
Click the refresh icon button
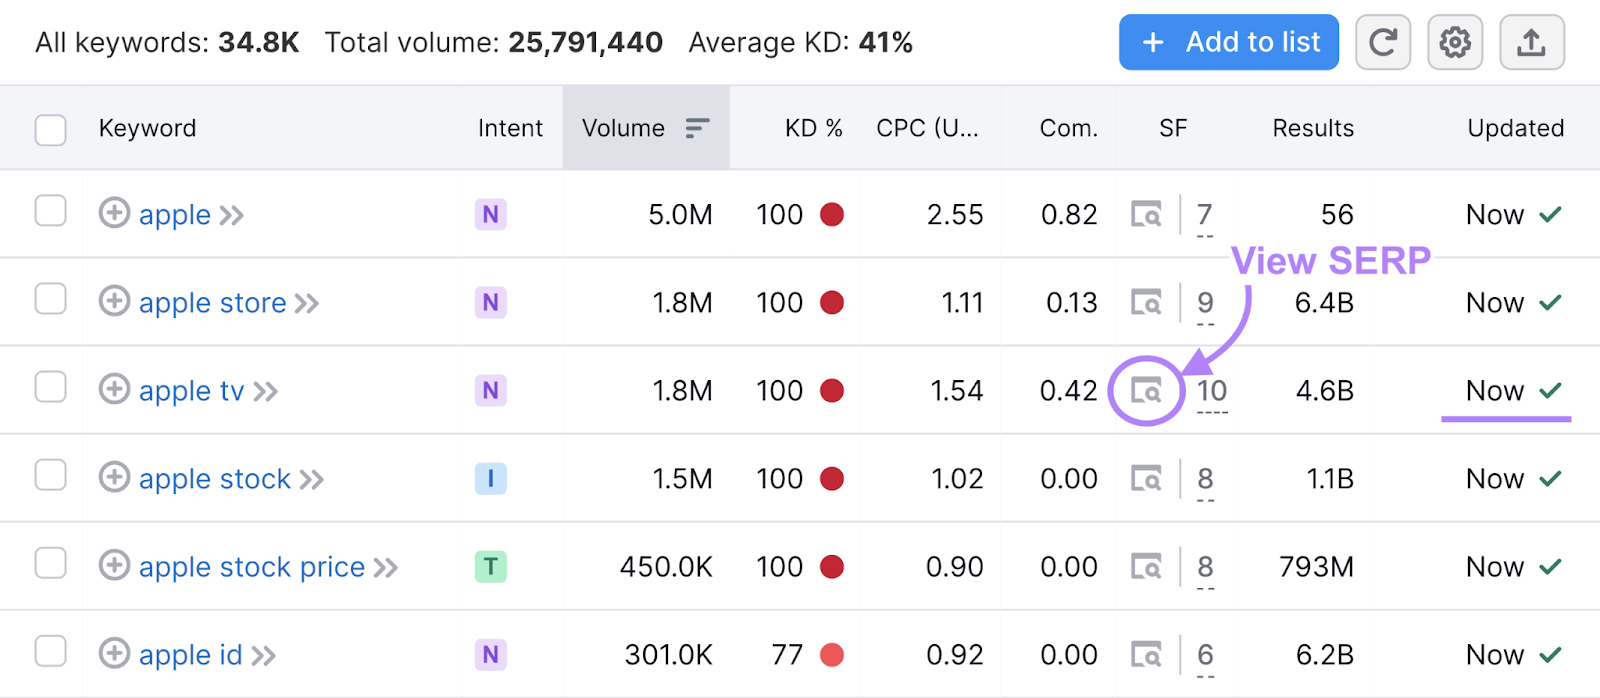(1383, 43)
